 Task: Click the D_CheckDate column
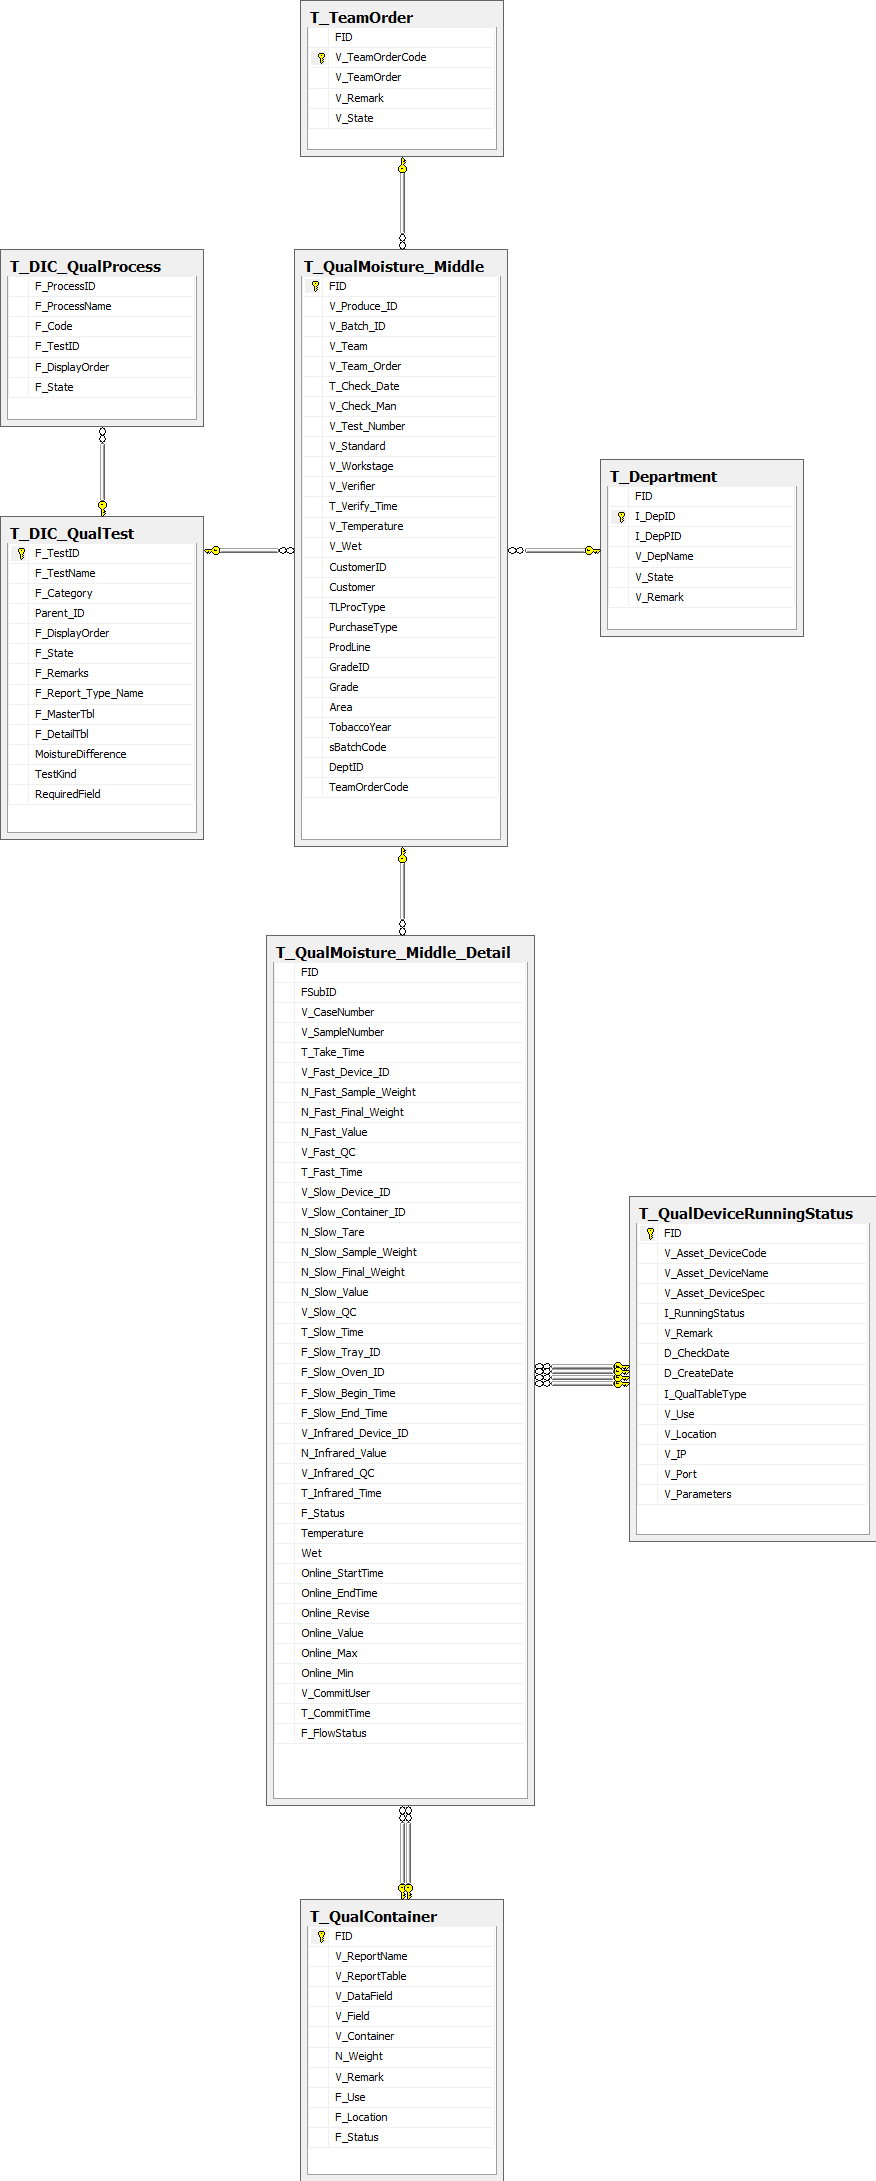(753, 1353)
